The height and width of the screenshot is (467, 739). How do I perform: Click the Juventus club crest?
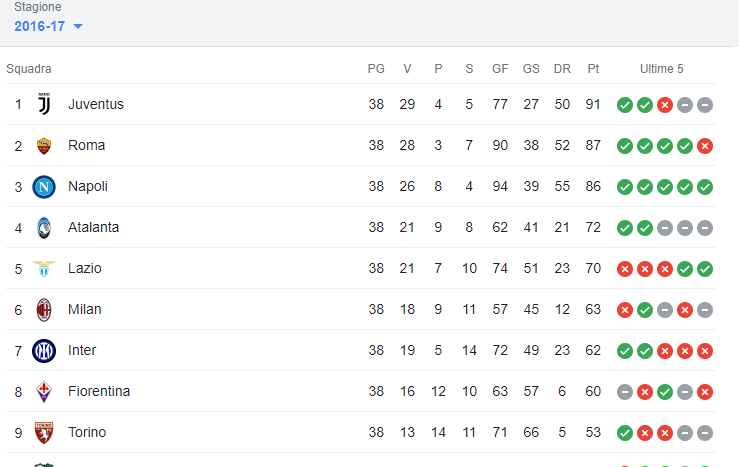click(44, 104)
